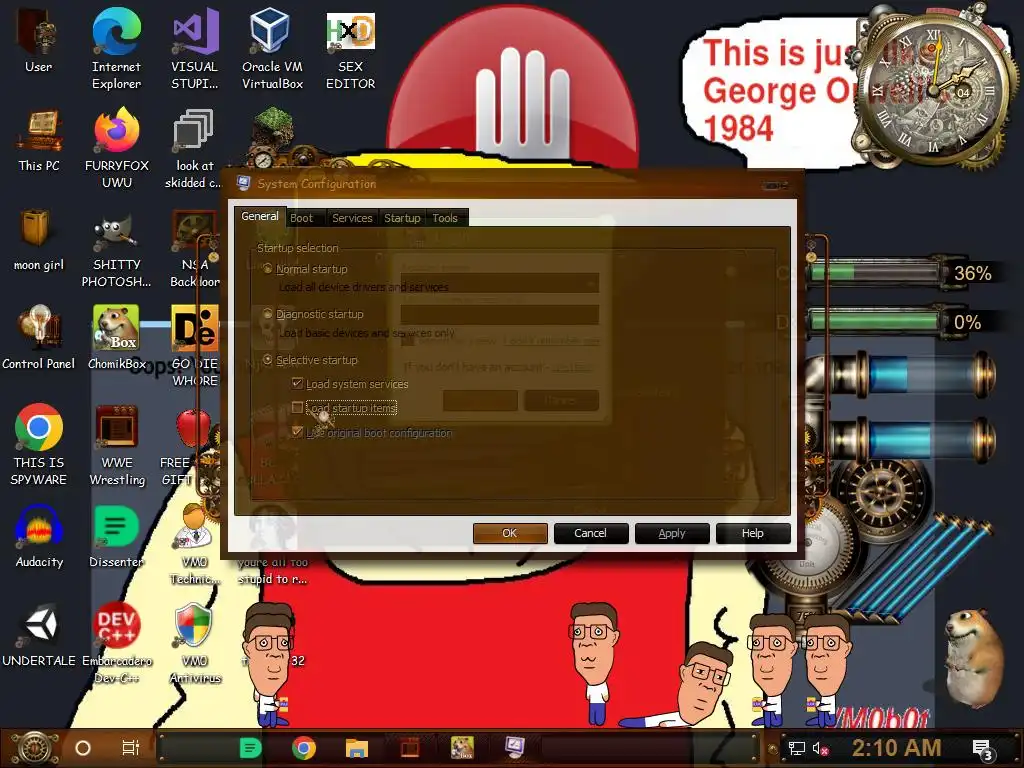The width and height of the screenshot is (1024, 768).
Task: Click the steampunk analog clock gadget
Action: click(x=934, y=88)
